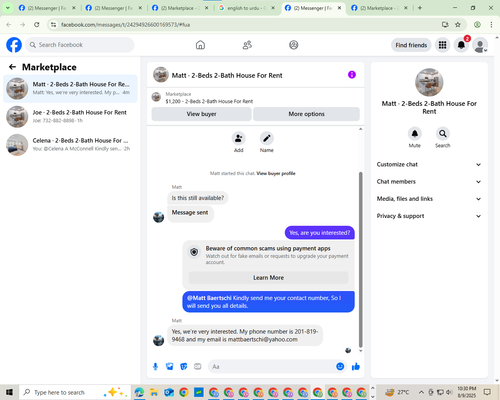
Task: Open a new Chrome tab
Action: (x=420, y=8)
